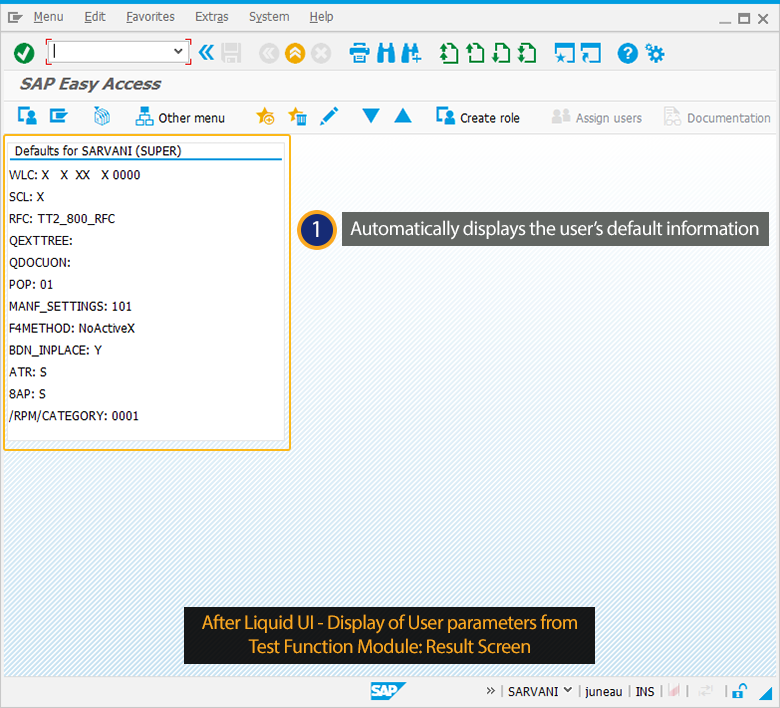Image resolution: width=780 pixels, height=708 pixels.
Task: Click the green Enter checkmark icon
Action: click(24, 53)
